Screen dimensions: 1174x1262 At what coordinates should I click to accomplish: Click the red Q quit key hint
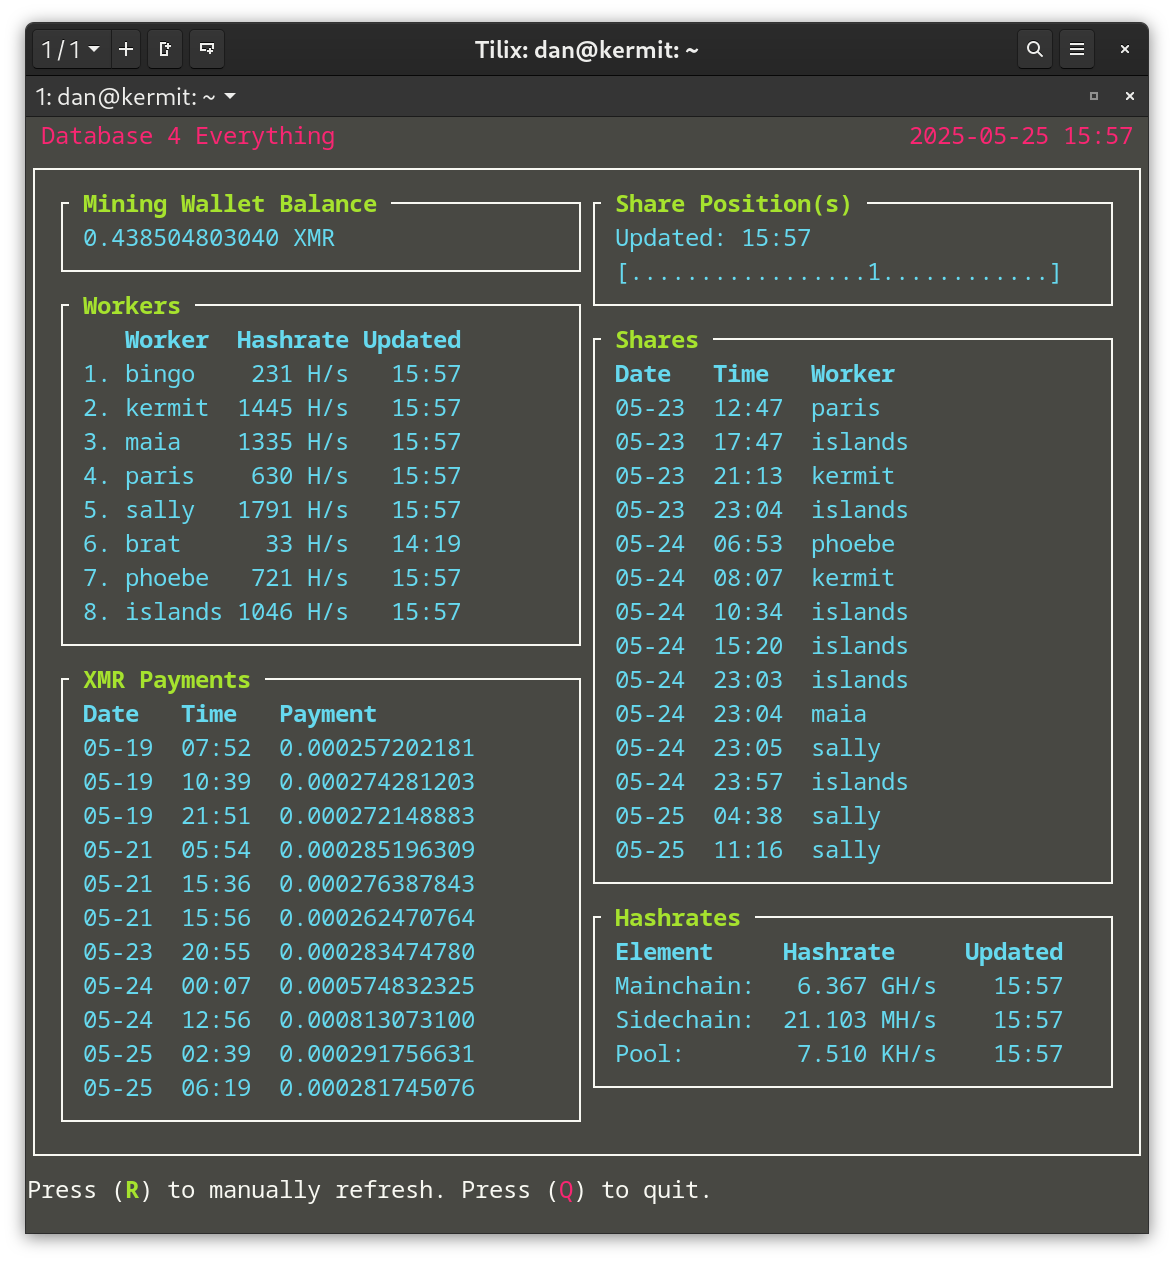point(566,1190)
